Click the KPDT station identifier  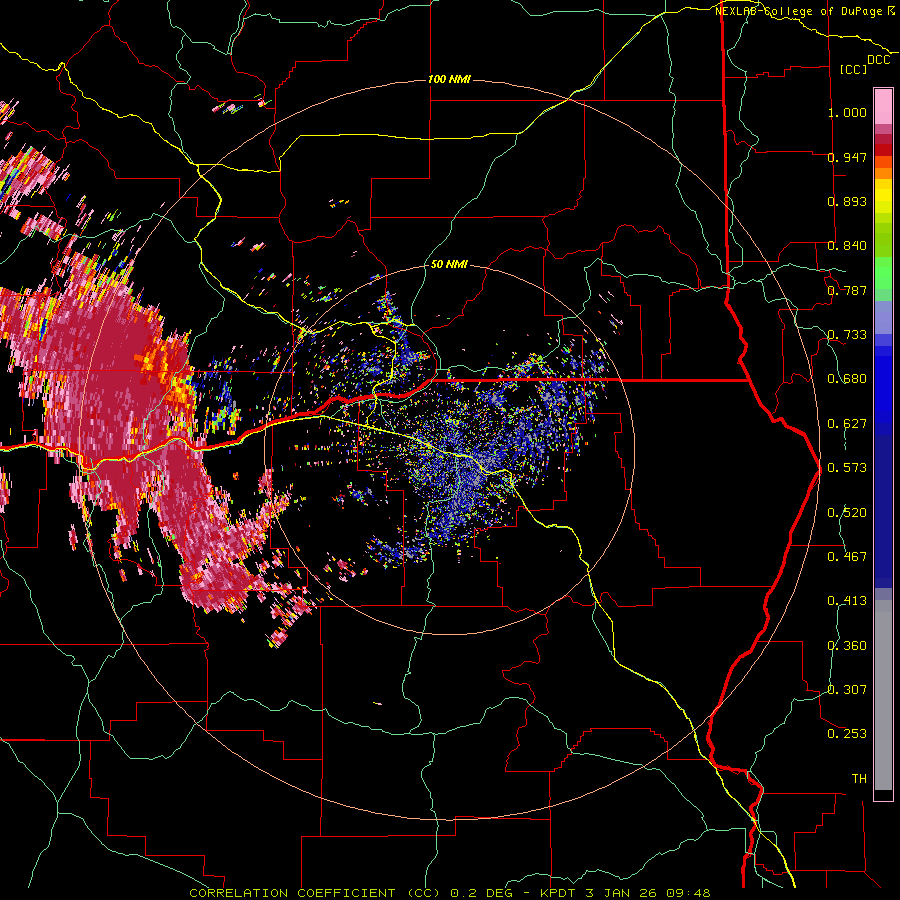click(559, 893)
